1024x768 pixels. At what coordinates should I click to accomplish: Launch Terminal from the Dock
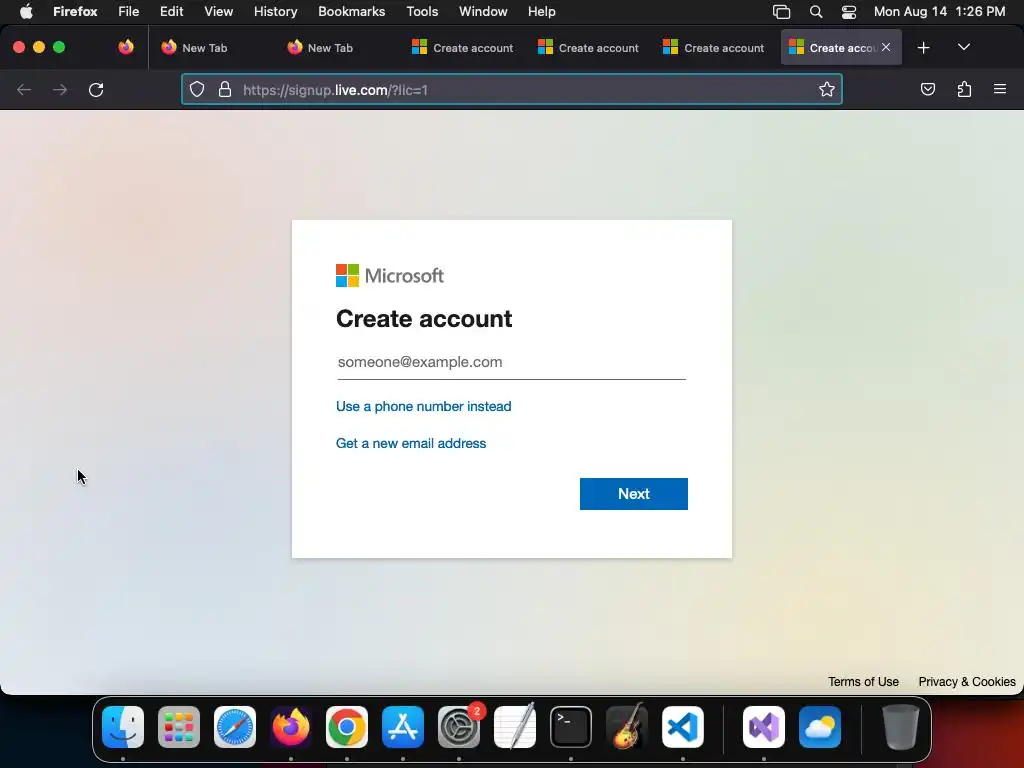571,727
